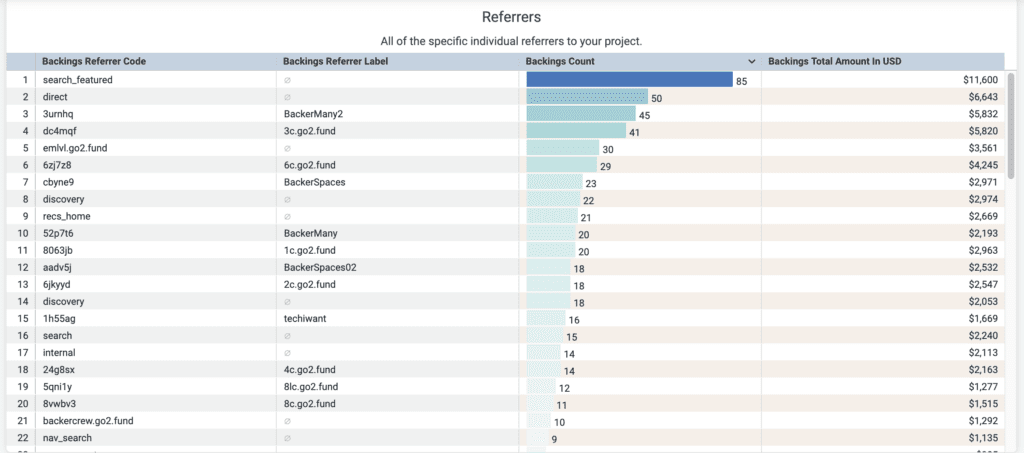Click the techiwant referrer label cell
Screen dimensions: 1024x453
click(305, 319)
